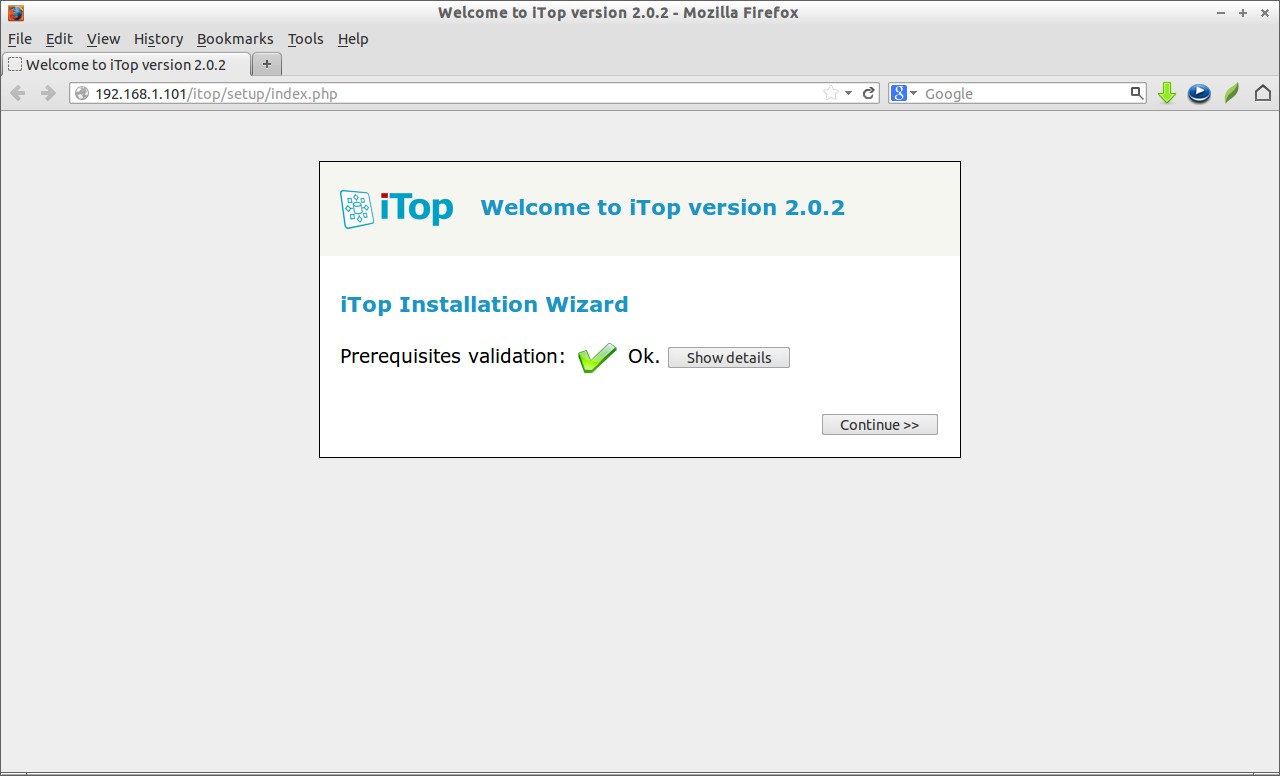The height and width of the screenshot is (776, 1280).
Task: Click the 'Welcome to iTop version 2.0.2' banner title
Action: (x=662, y=208)
